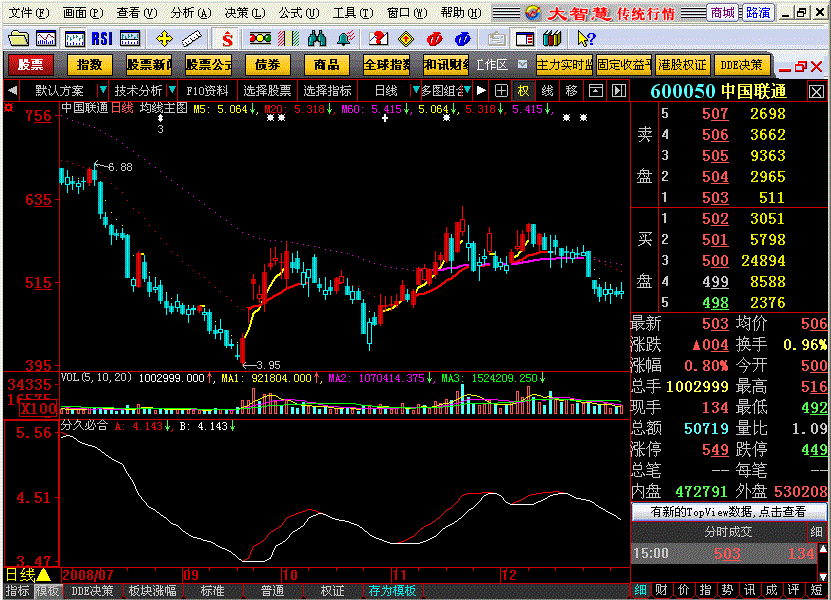Select the 板块涨幅 template tab at bottom
This screenshot has height=600, width=831.
pos(153,590)
